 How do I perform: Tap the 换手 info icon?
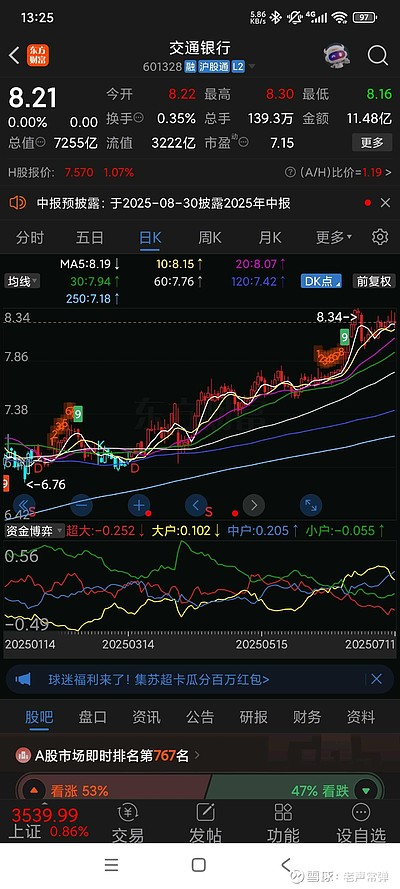138,118
